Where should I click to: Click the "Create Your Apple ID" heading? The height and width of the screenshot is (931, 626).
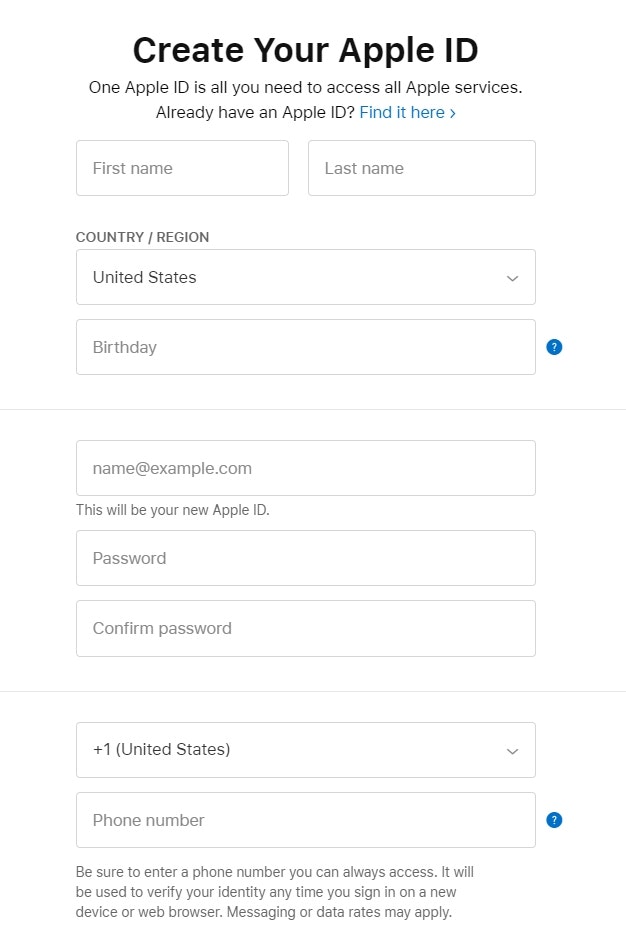(305, 49)
